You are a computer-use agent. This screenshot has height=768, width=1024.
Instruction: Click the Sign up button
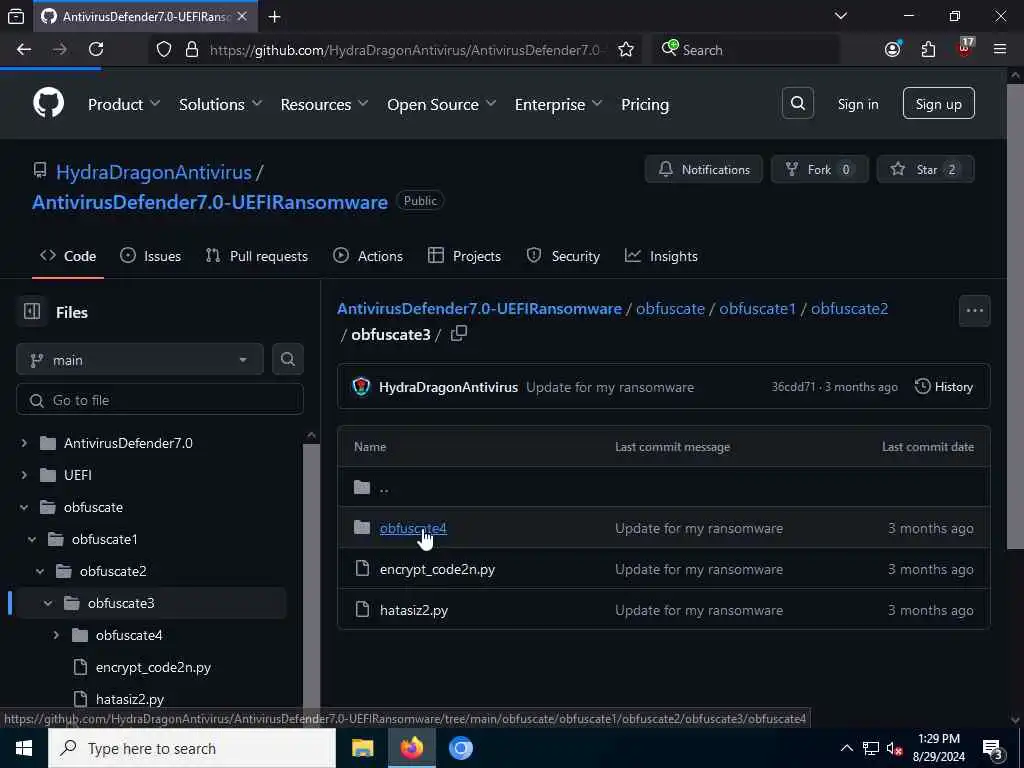click(938, 103)
